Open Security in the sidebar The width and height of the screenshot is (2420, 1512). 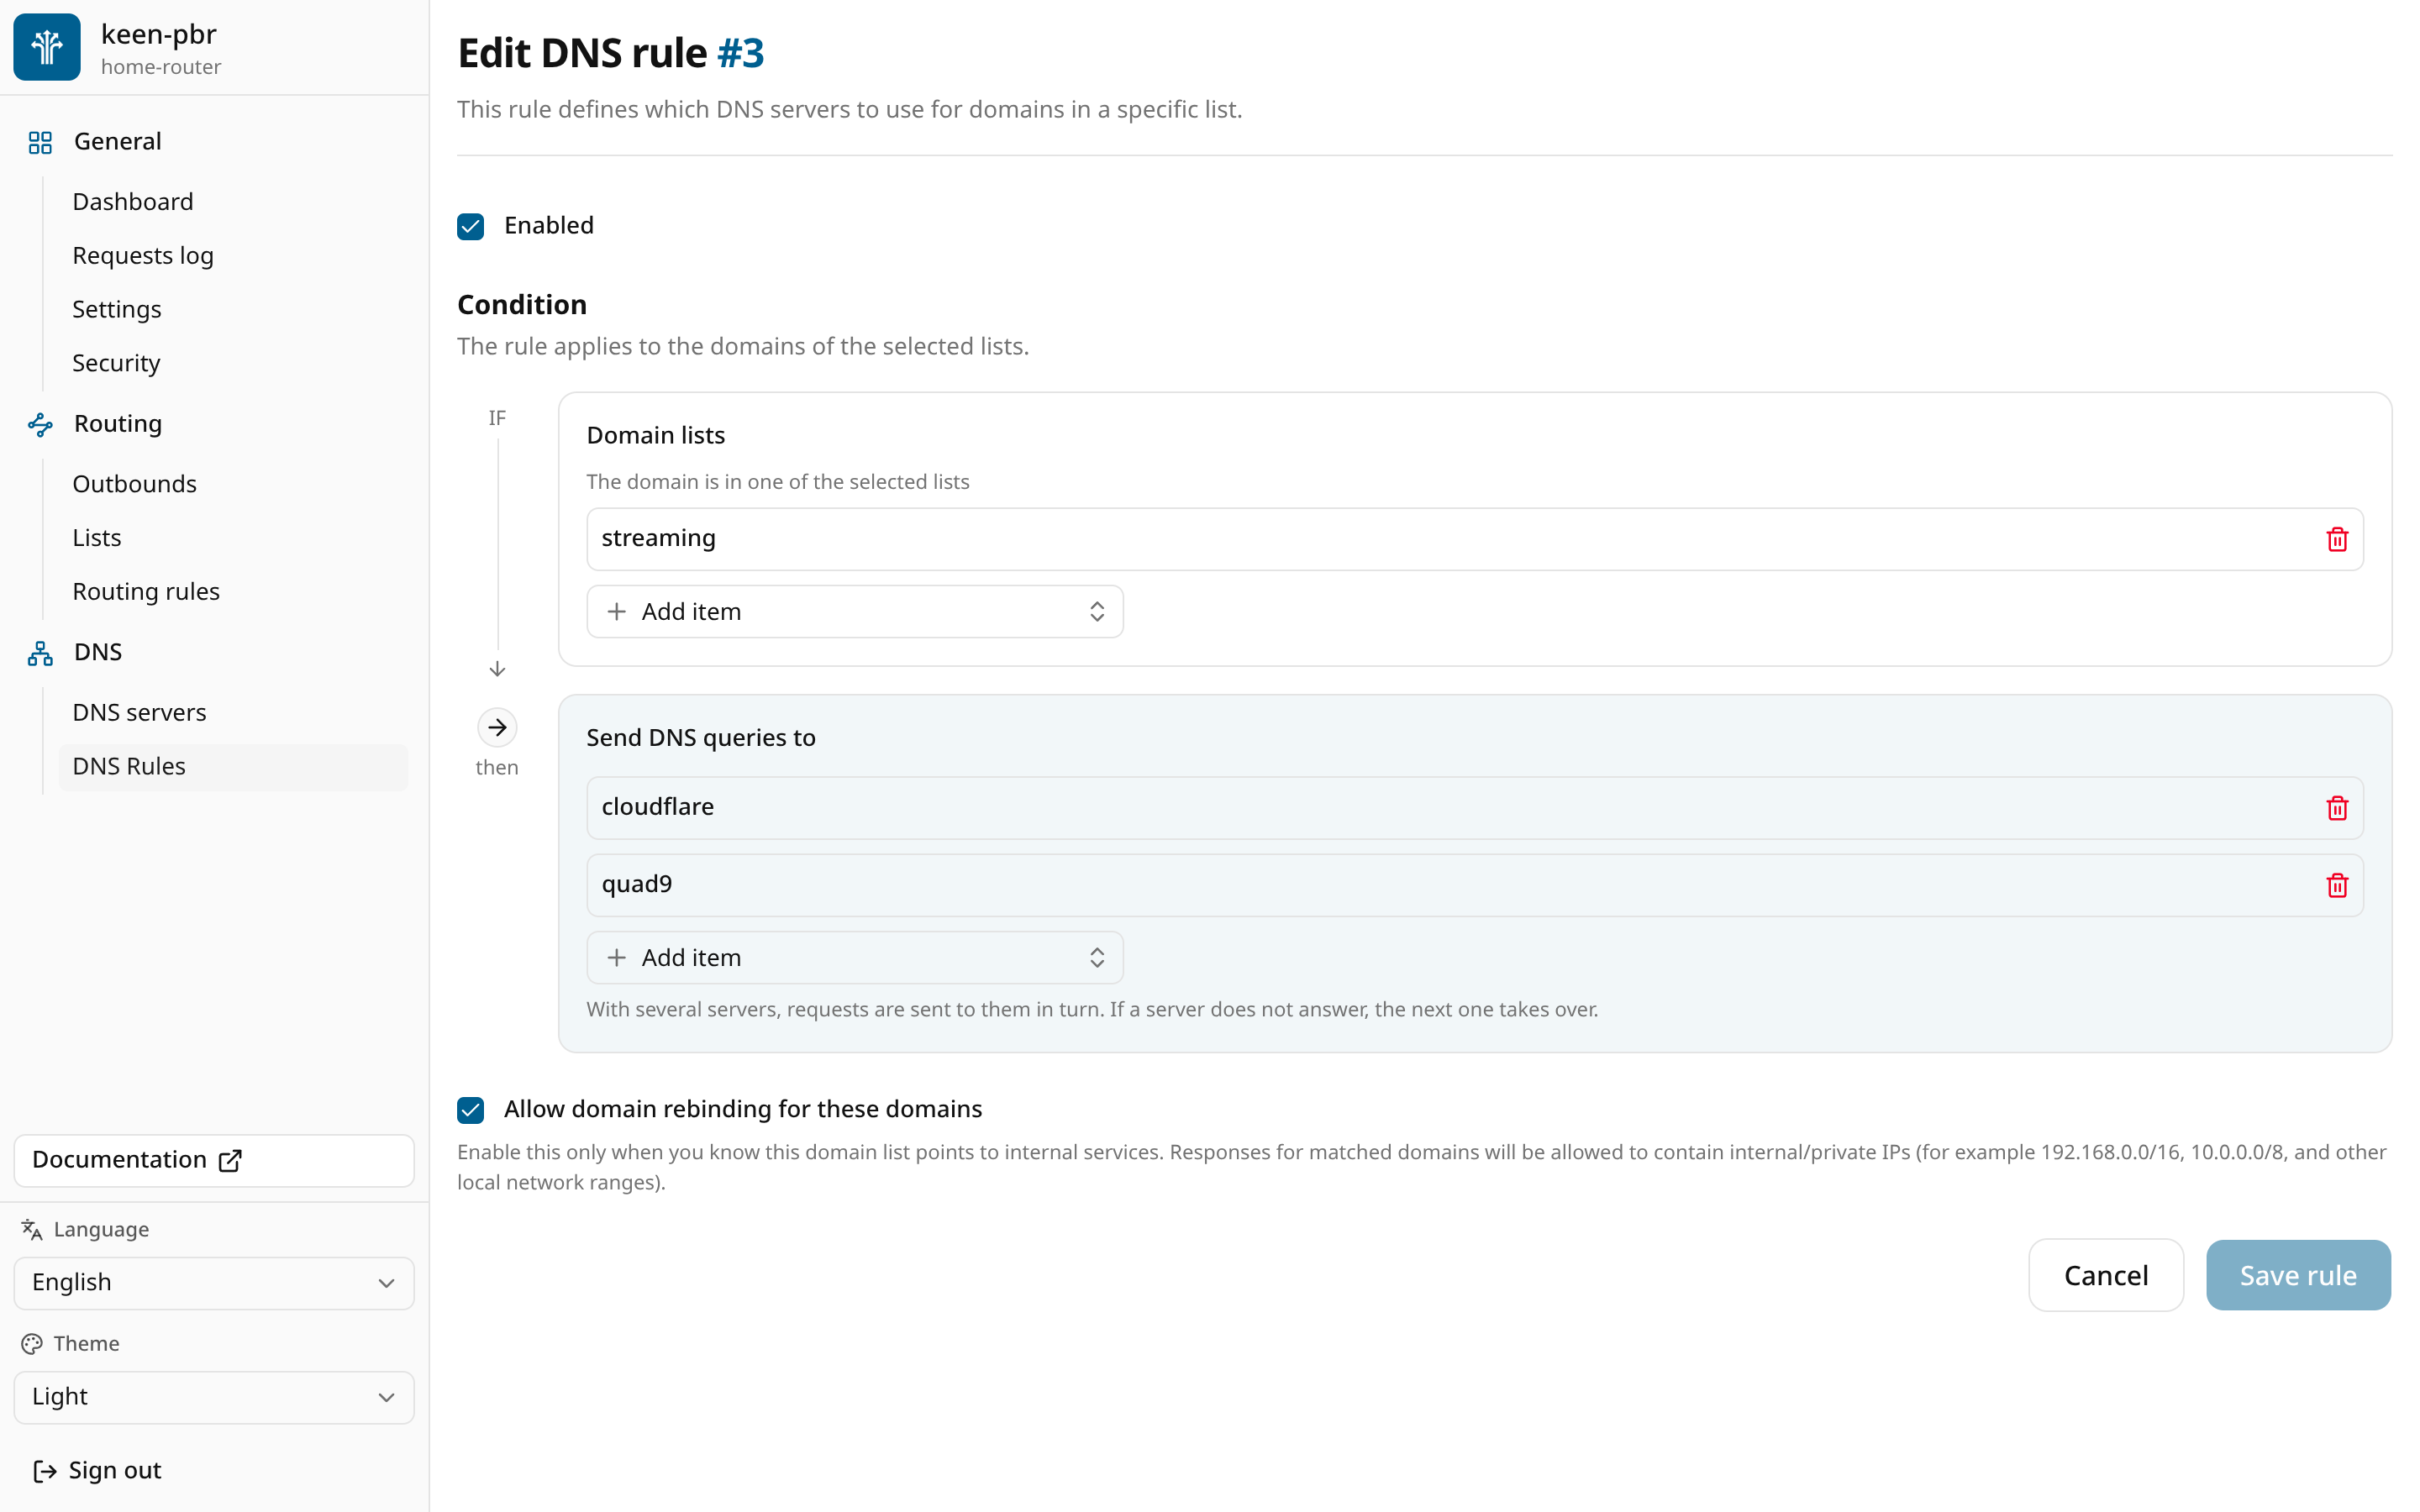point(233,363)
